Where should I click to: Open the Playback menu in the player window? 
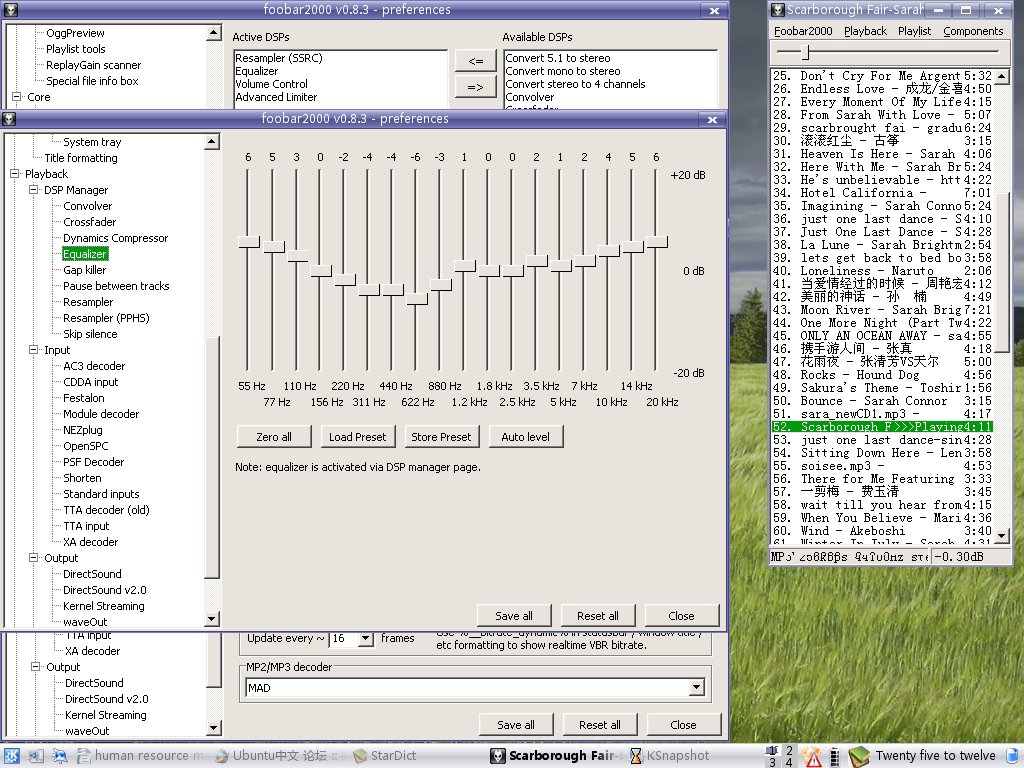(865, 31)
